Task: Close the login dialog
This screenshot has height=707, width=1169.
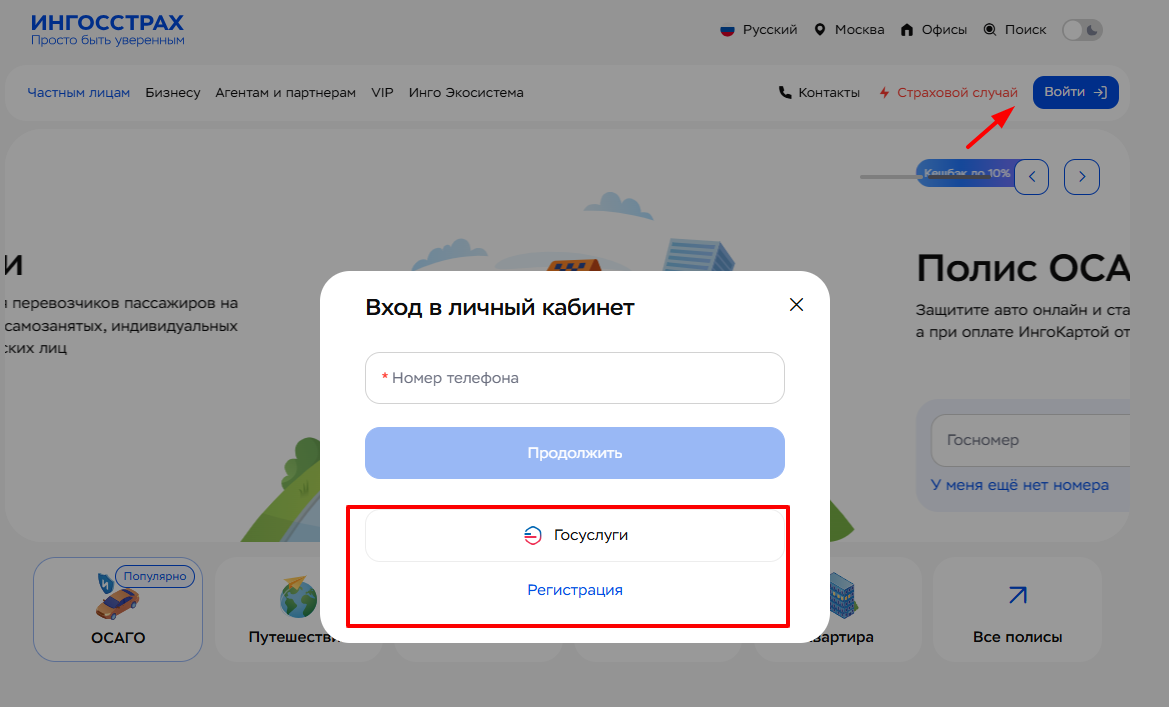Action: tap(796, 305)
